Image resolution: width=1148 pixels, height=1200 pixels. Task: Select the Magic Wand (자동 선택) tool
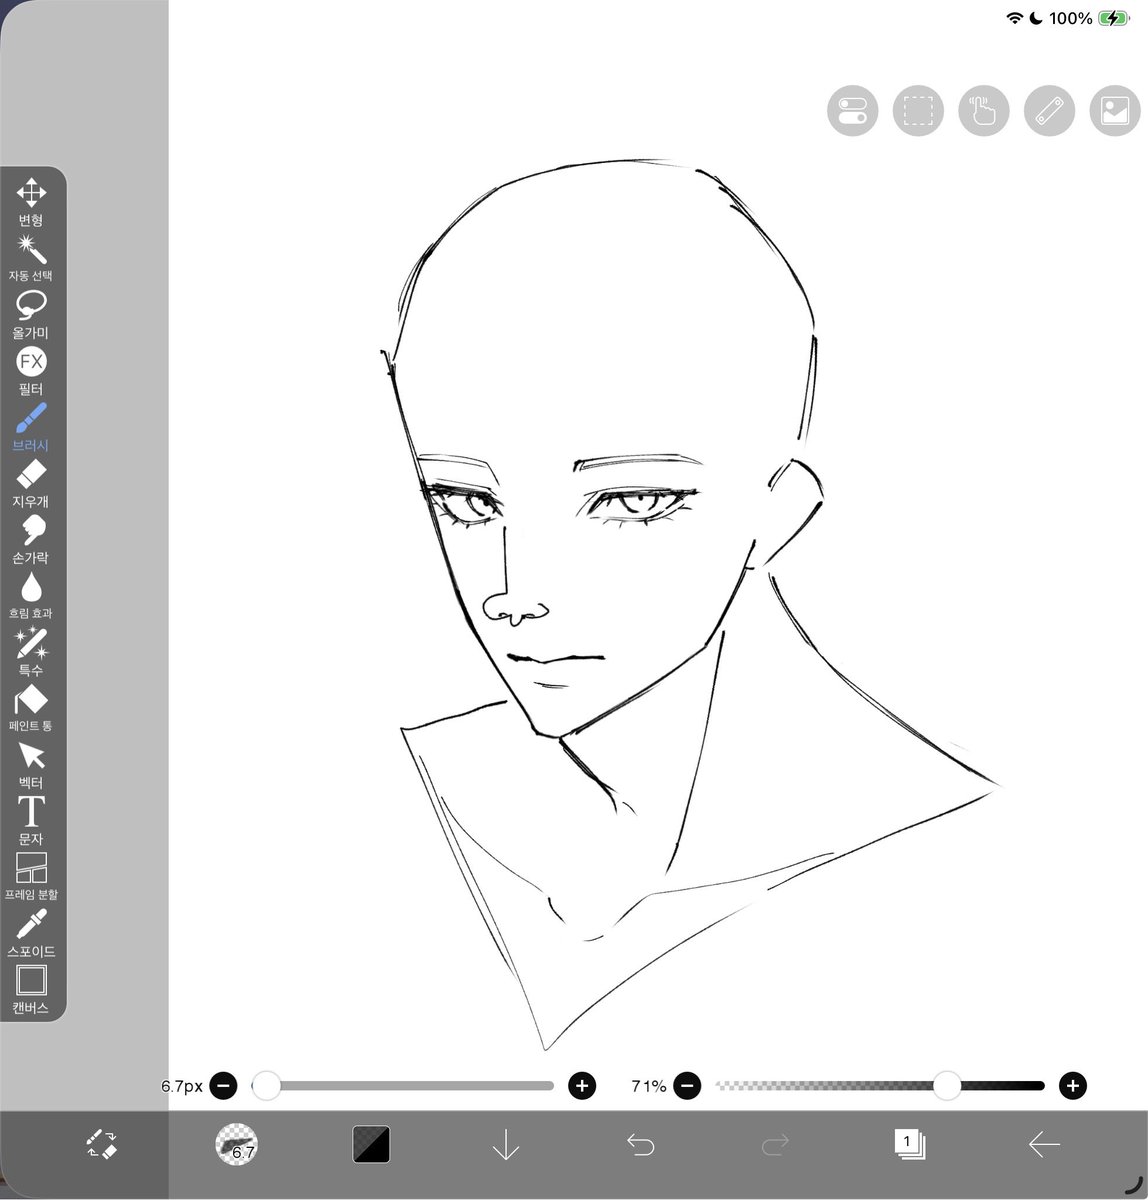tap(31, 259)
